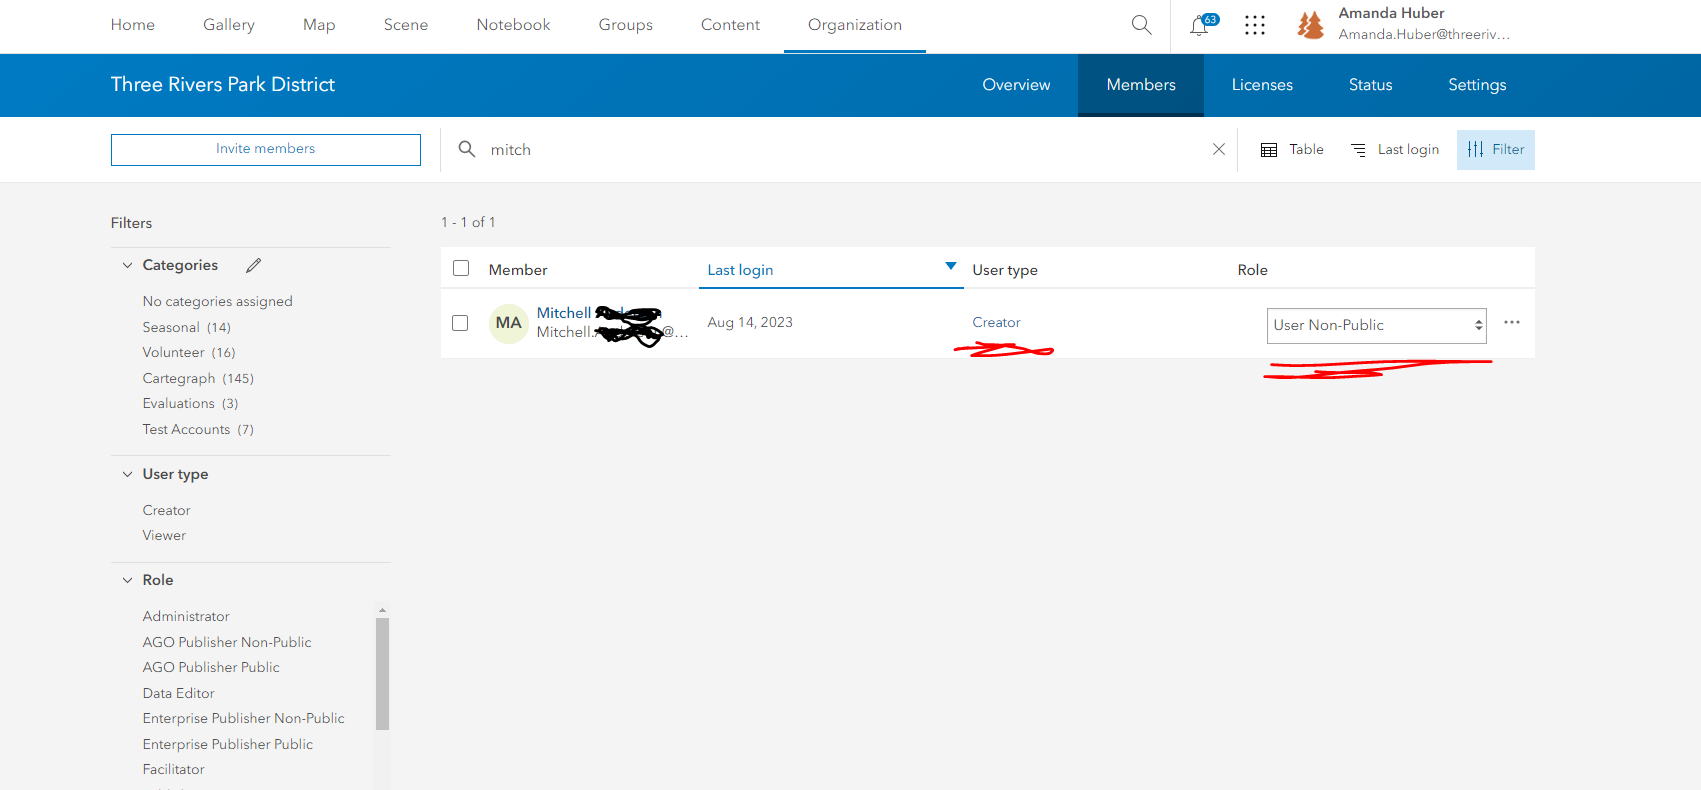The image size is (1701, 790).
Task: Filter by Evaluations category
Action: pos(191,403)
